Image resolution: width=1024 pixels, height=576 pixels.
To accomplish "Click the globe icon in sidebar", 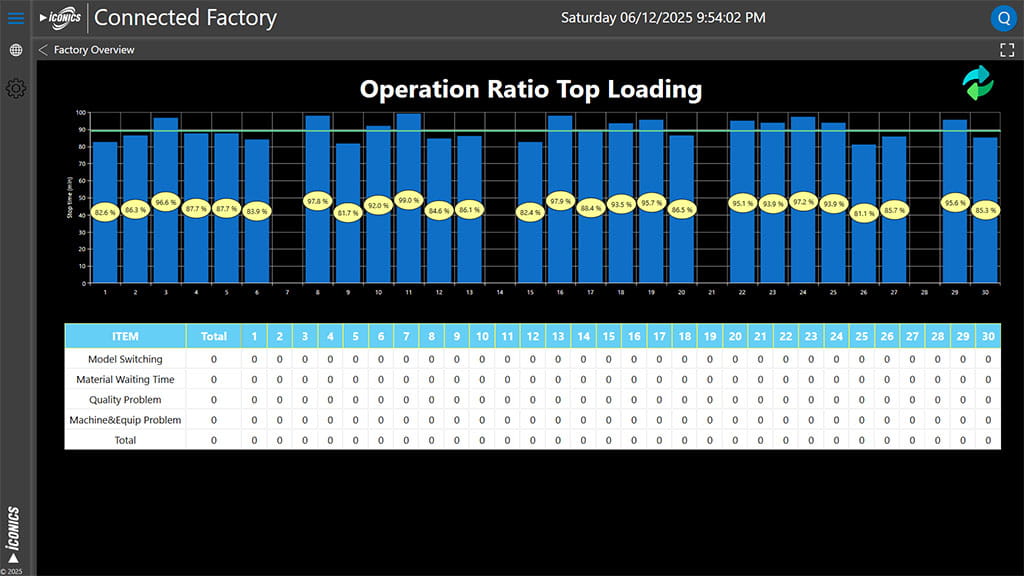I will [x=15, y=50].
